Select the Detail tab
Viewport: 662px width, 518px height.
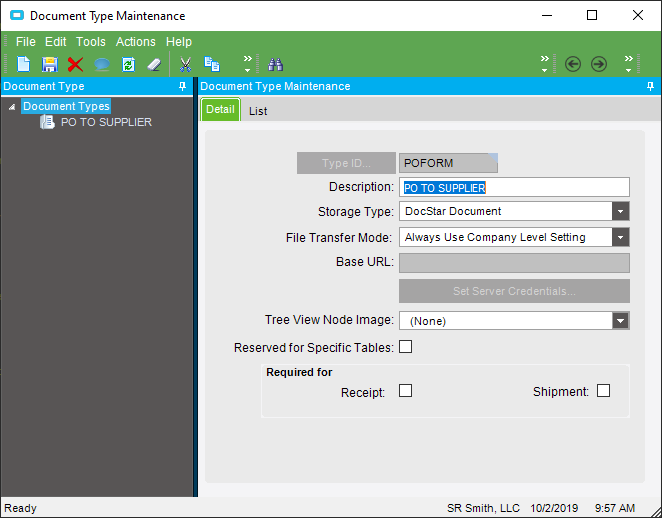(x=220, y=109)
